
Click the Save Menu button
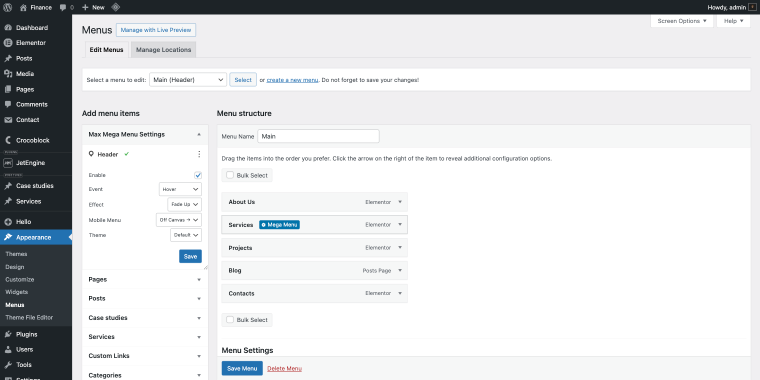[x=242, y=368]
